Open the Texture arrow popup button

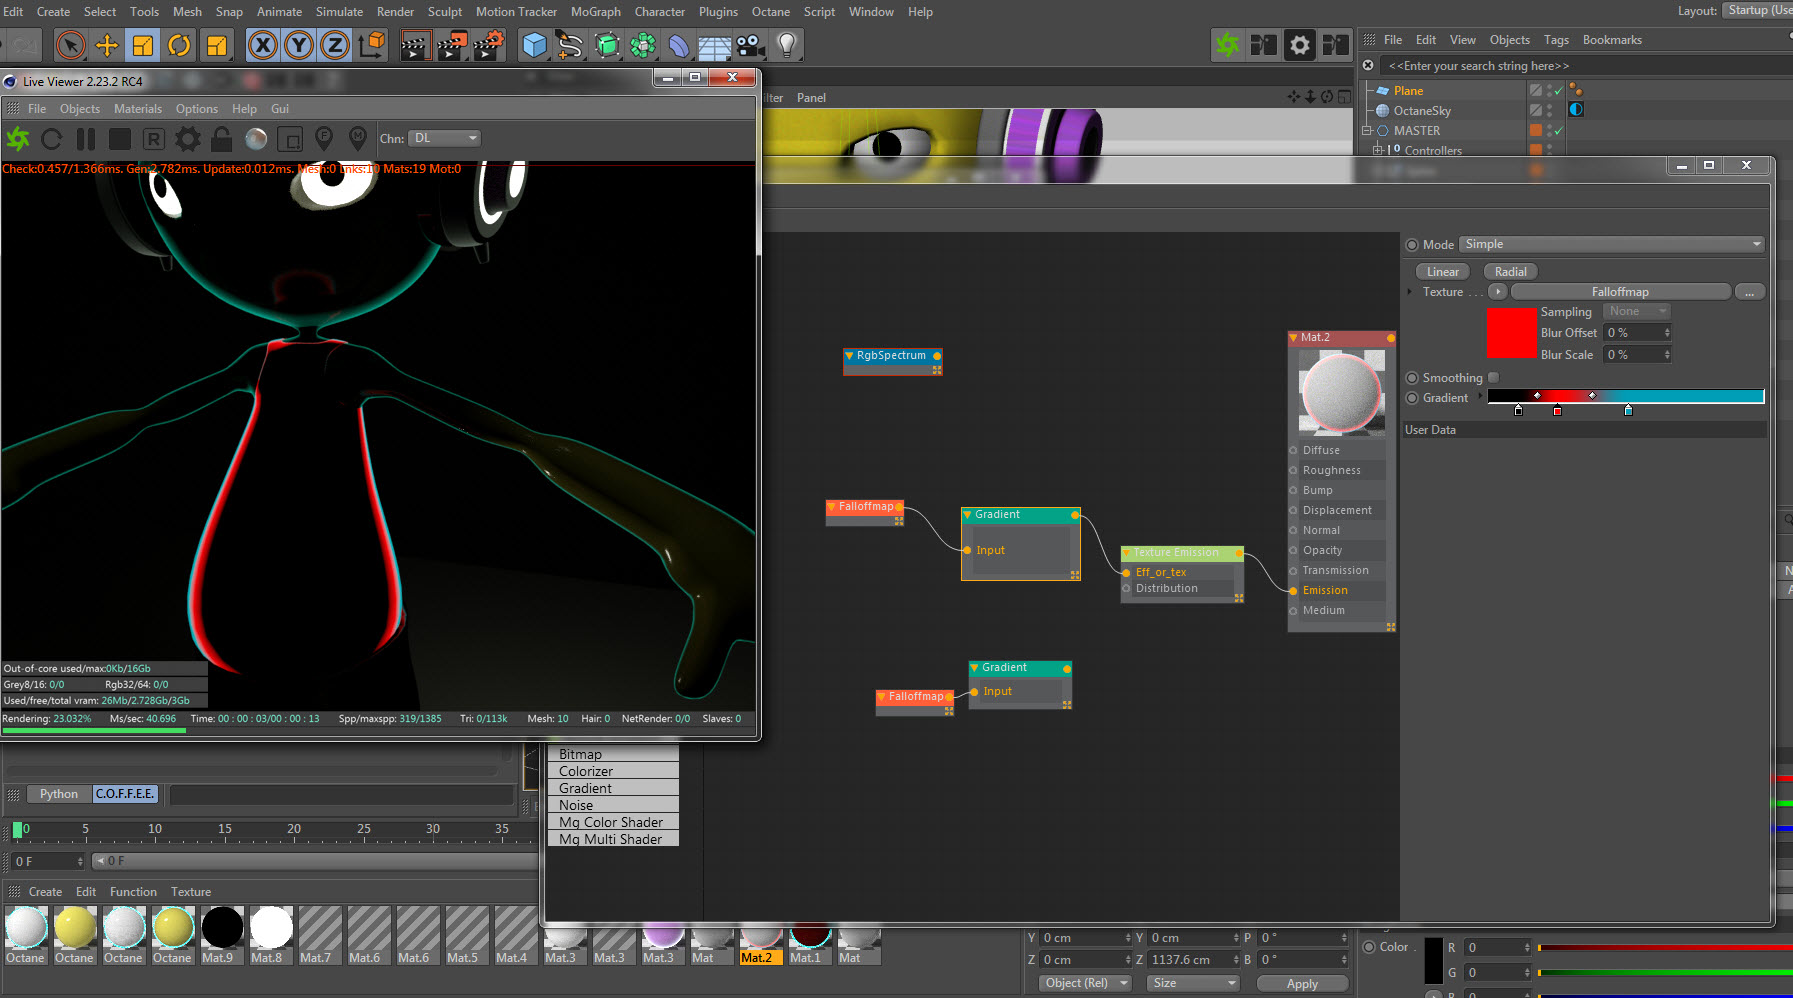pos(1498,292)
